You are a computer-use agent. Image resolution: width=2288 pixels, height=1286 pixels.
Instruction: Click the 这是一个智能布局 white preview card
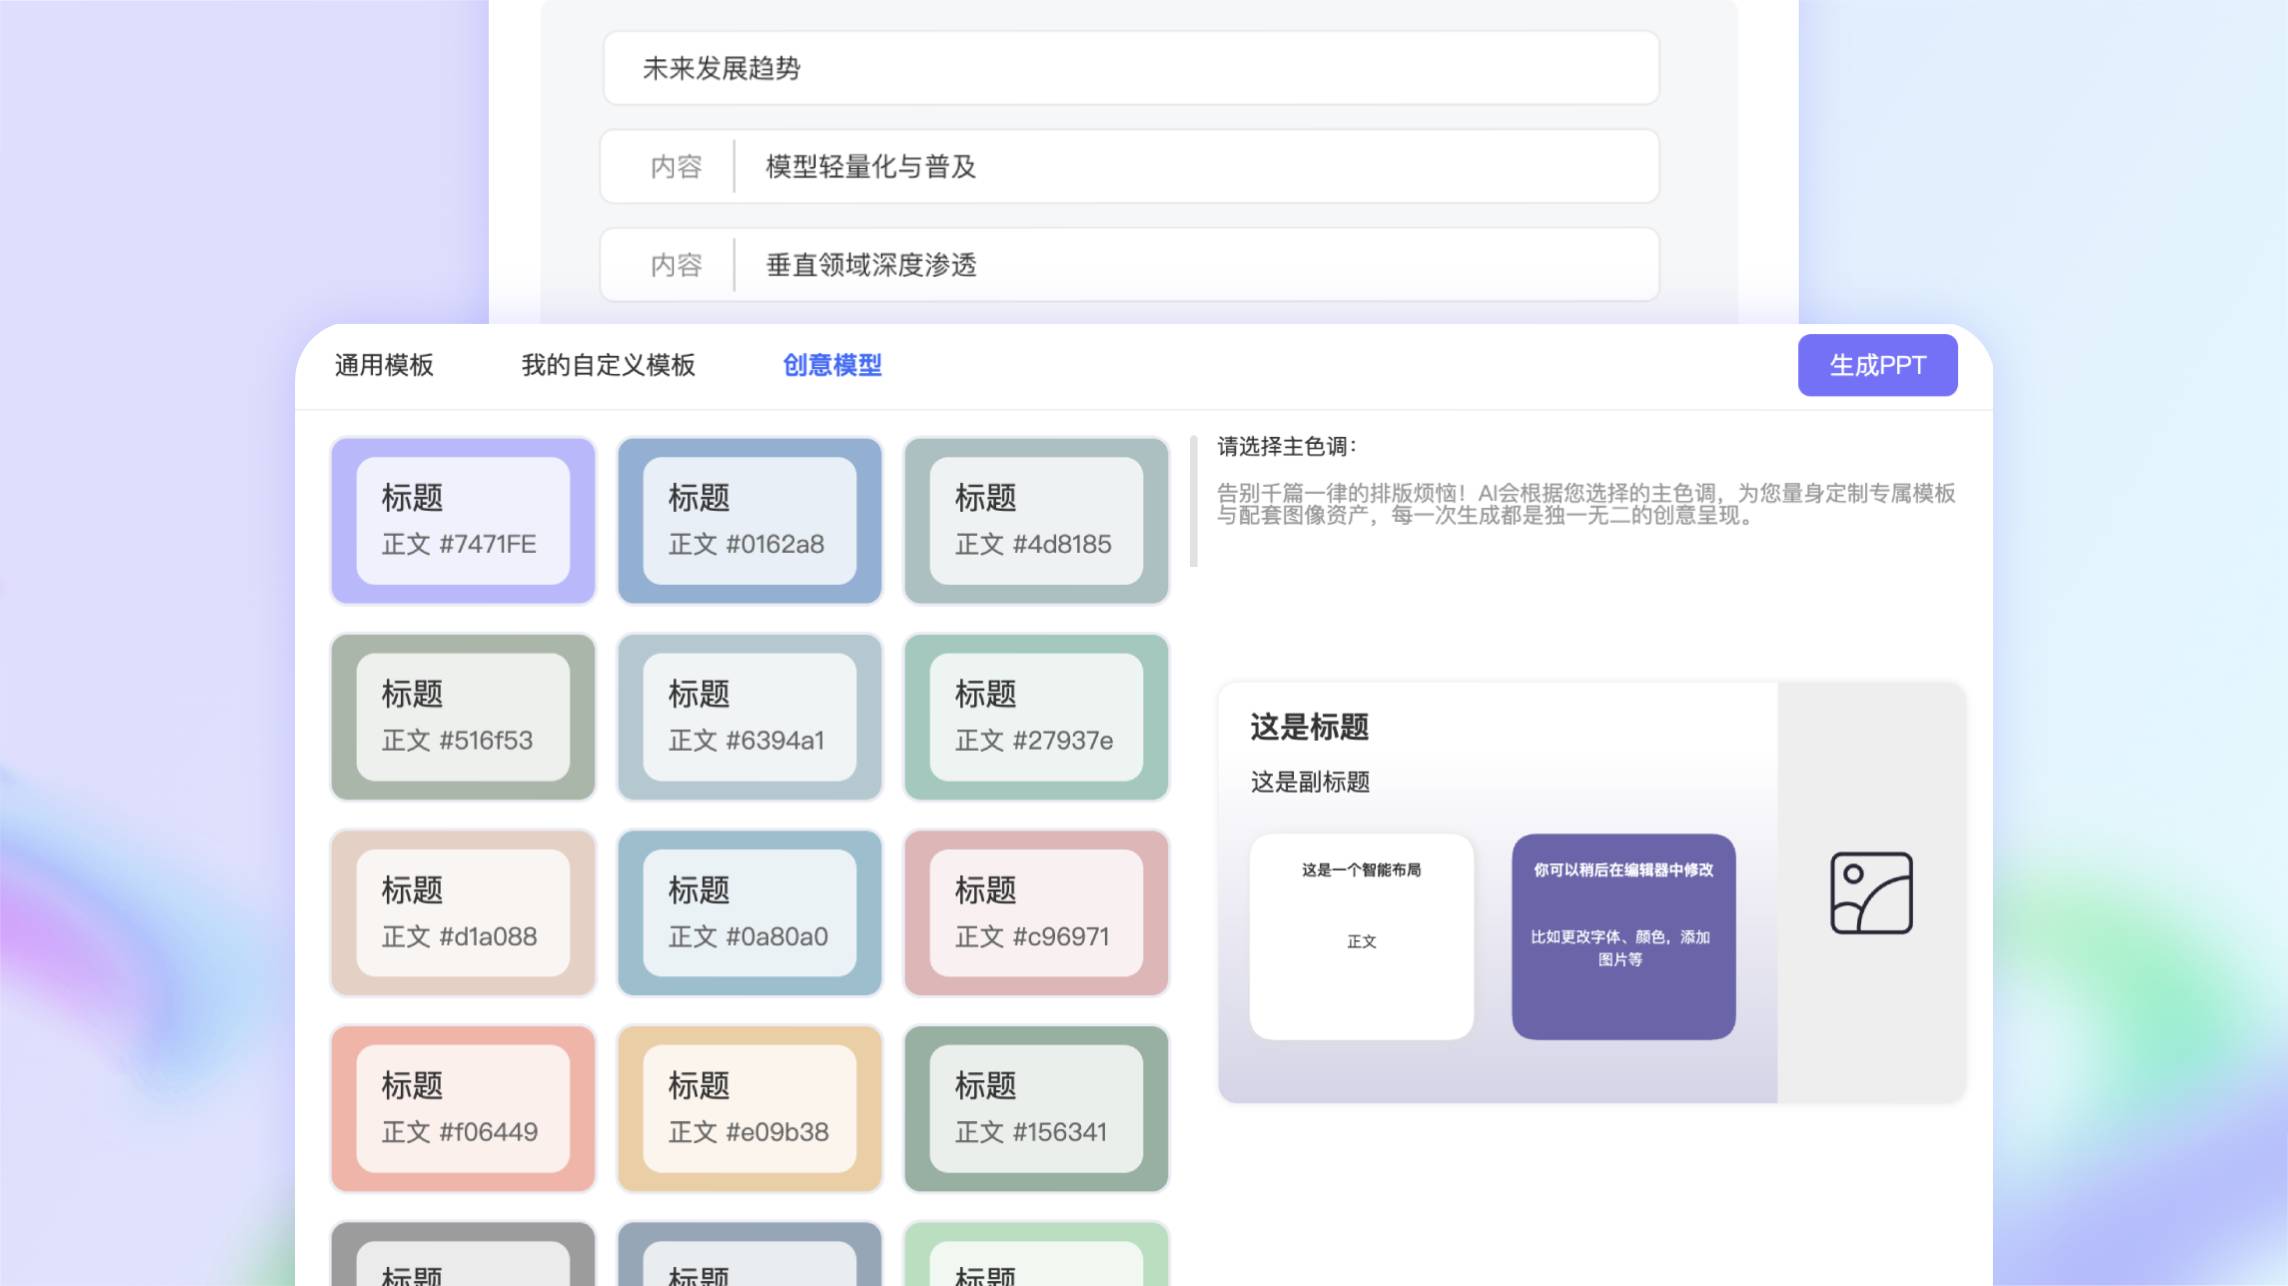coord(1361,936)
